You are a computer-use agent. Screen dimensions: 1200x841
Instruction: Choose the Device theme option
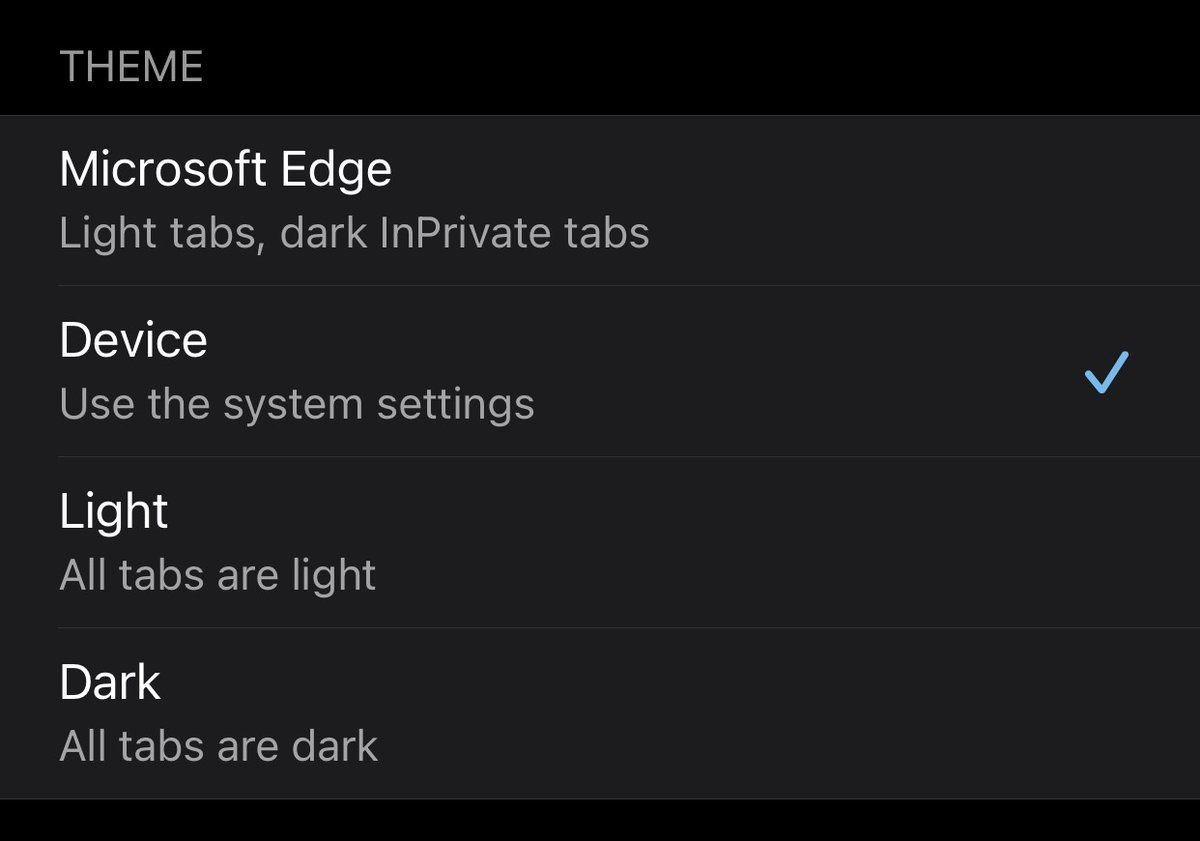tap(600, 372)
